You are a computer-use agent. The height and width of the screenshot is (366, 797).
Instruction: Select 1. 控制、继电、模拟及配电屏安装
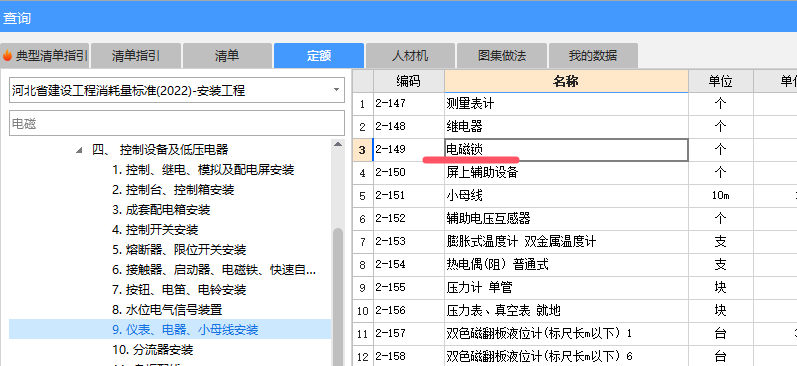[203, 170]
